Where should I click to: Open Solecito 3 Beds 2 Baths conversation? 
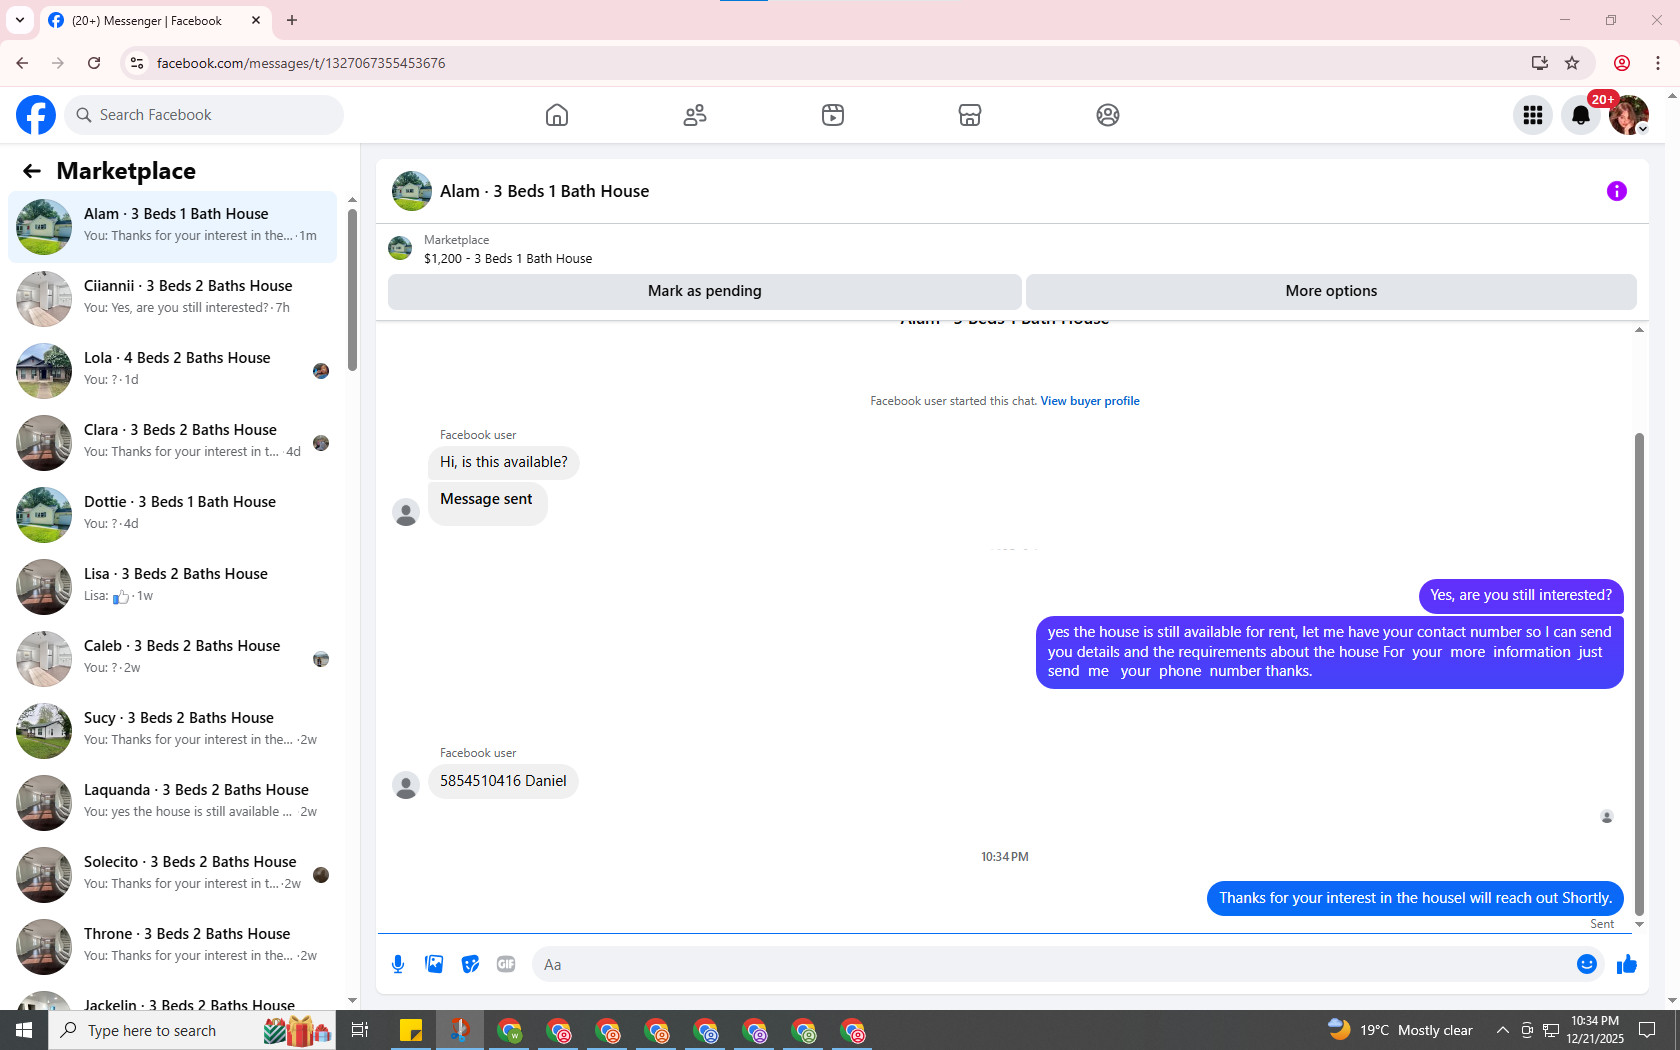click(172, 875)
